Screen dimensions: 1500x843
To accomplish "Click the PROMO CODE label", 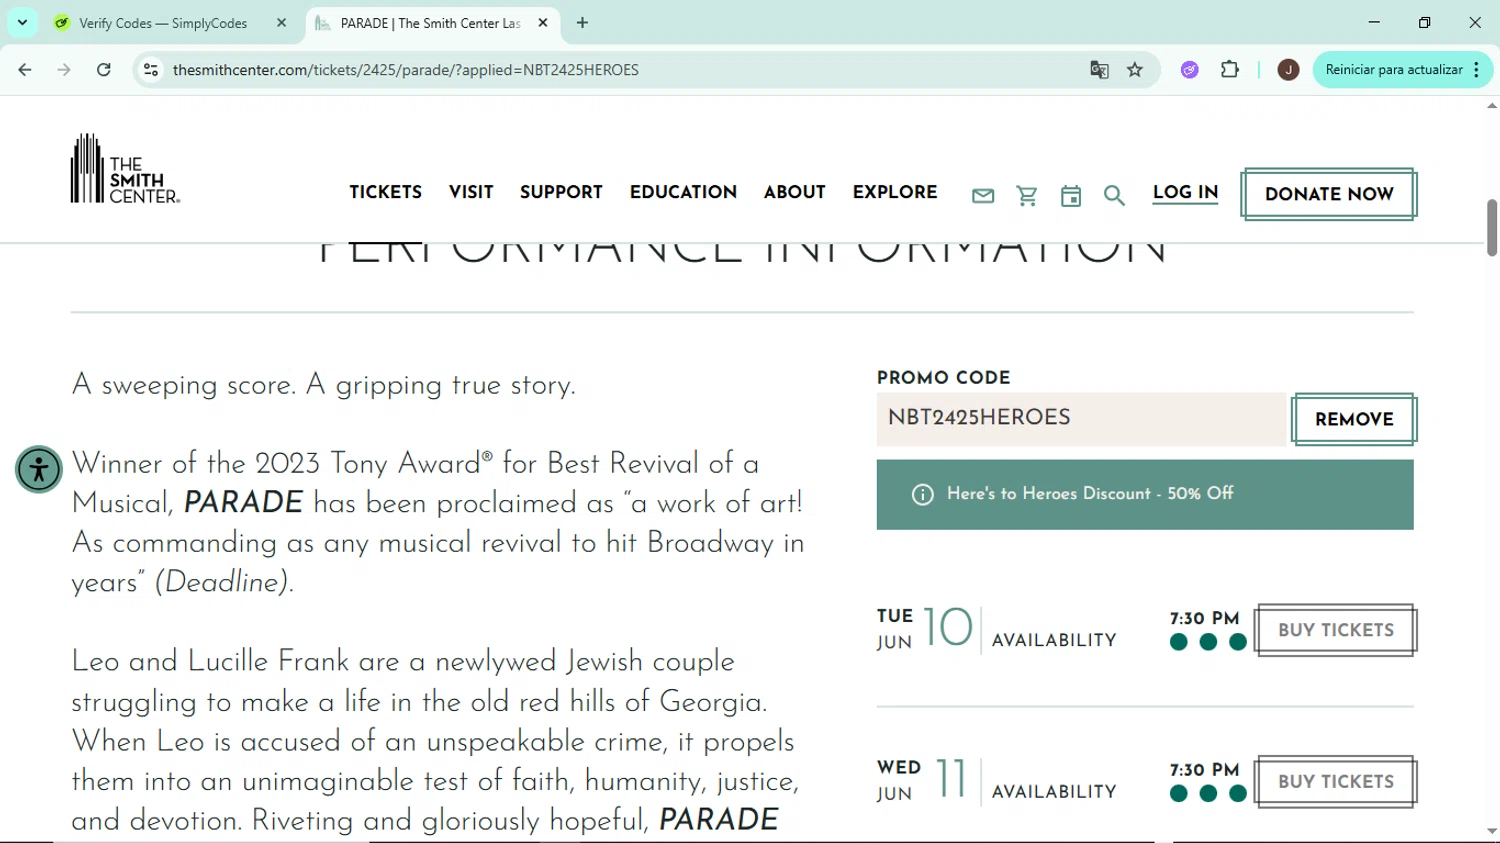I will (944, 378).
